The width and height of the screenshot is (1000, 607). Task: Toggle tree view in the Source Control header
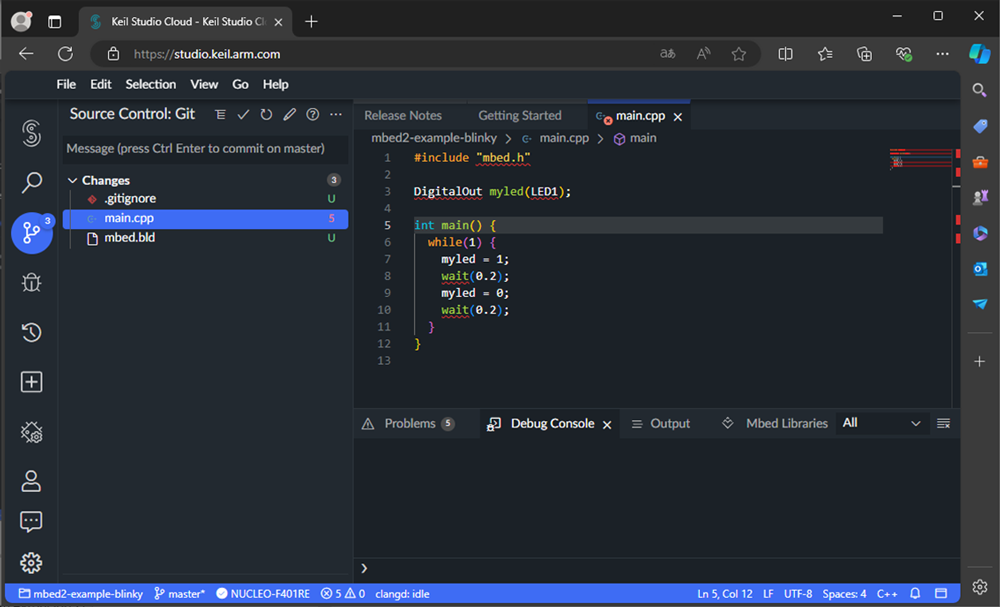(x=220, y=115)
